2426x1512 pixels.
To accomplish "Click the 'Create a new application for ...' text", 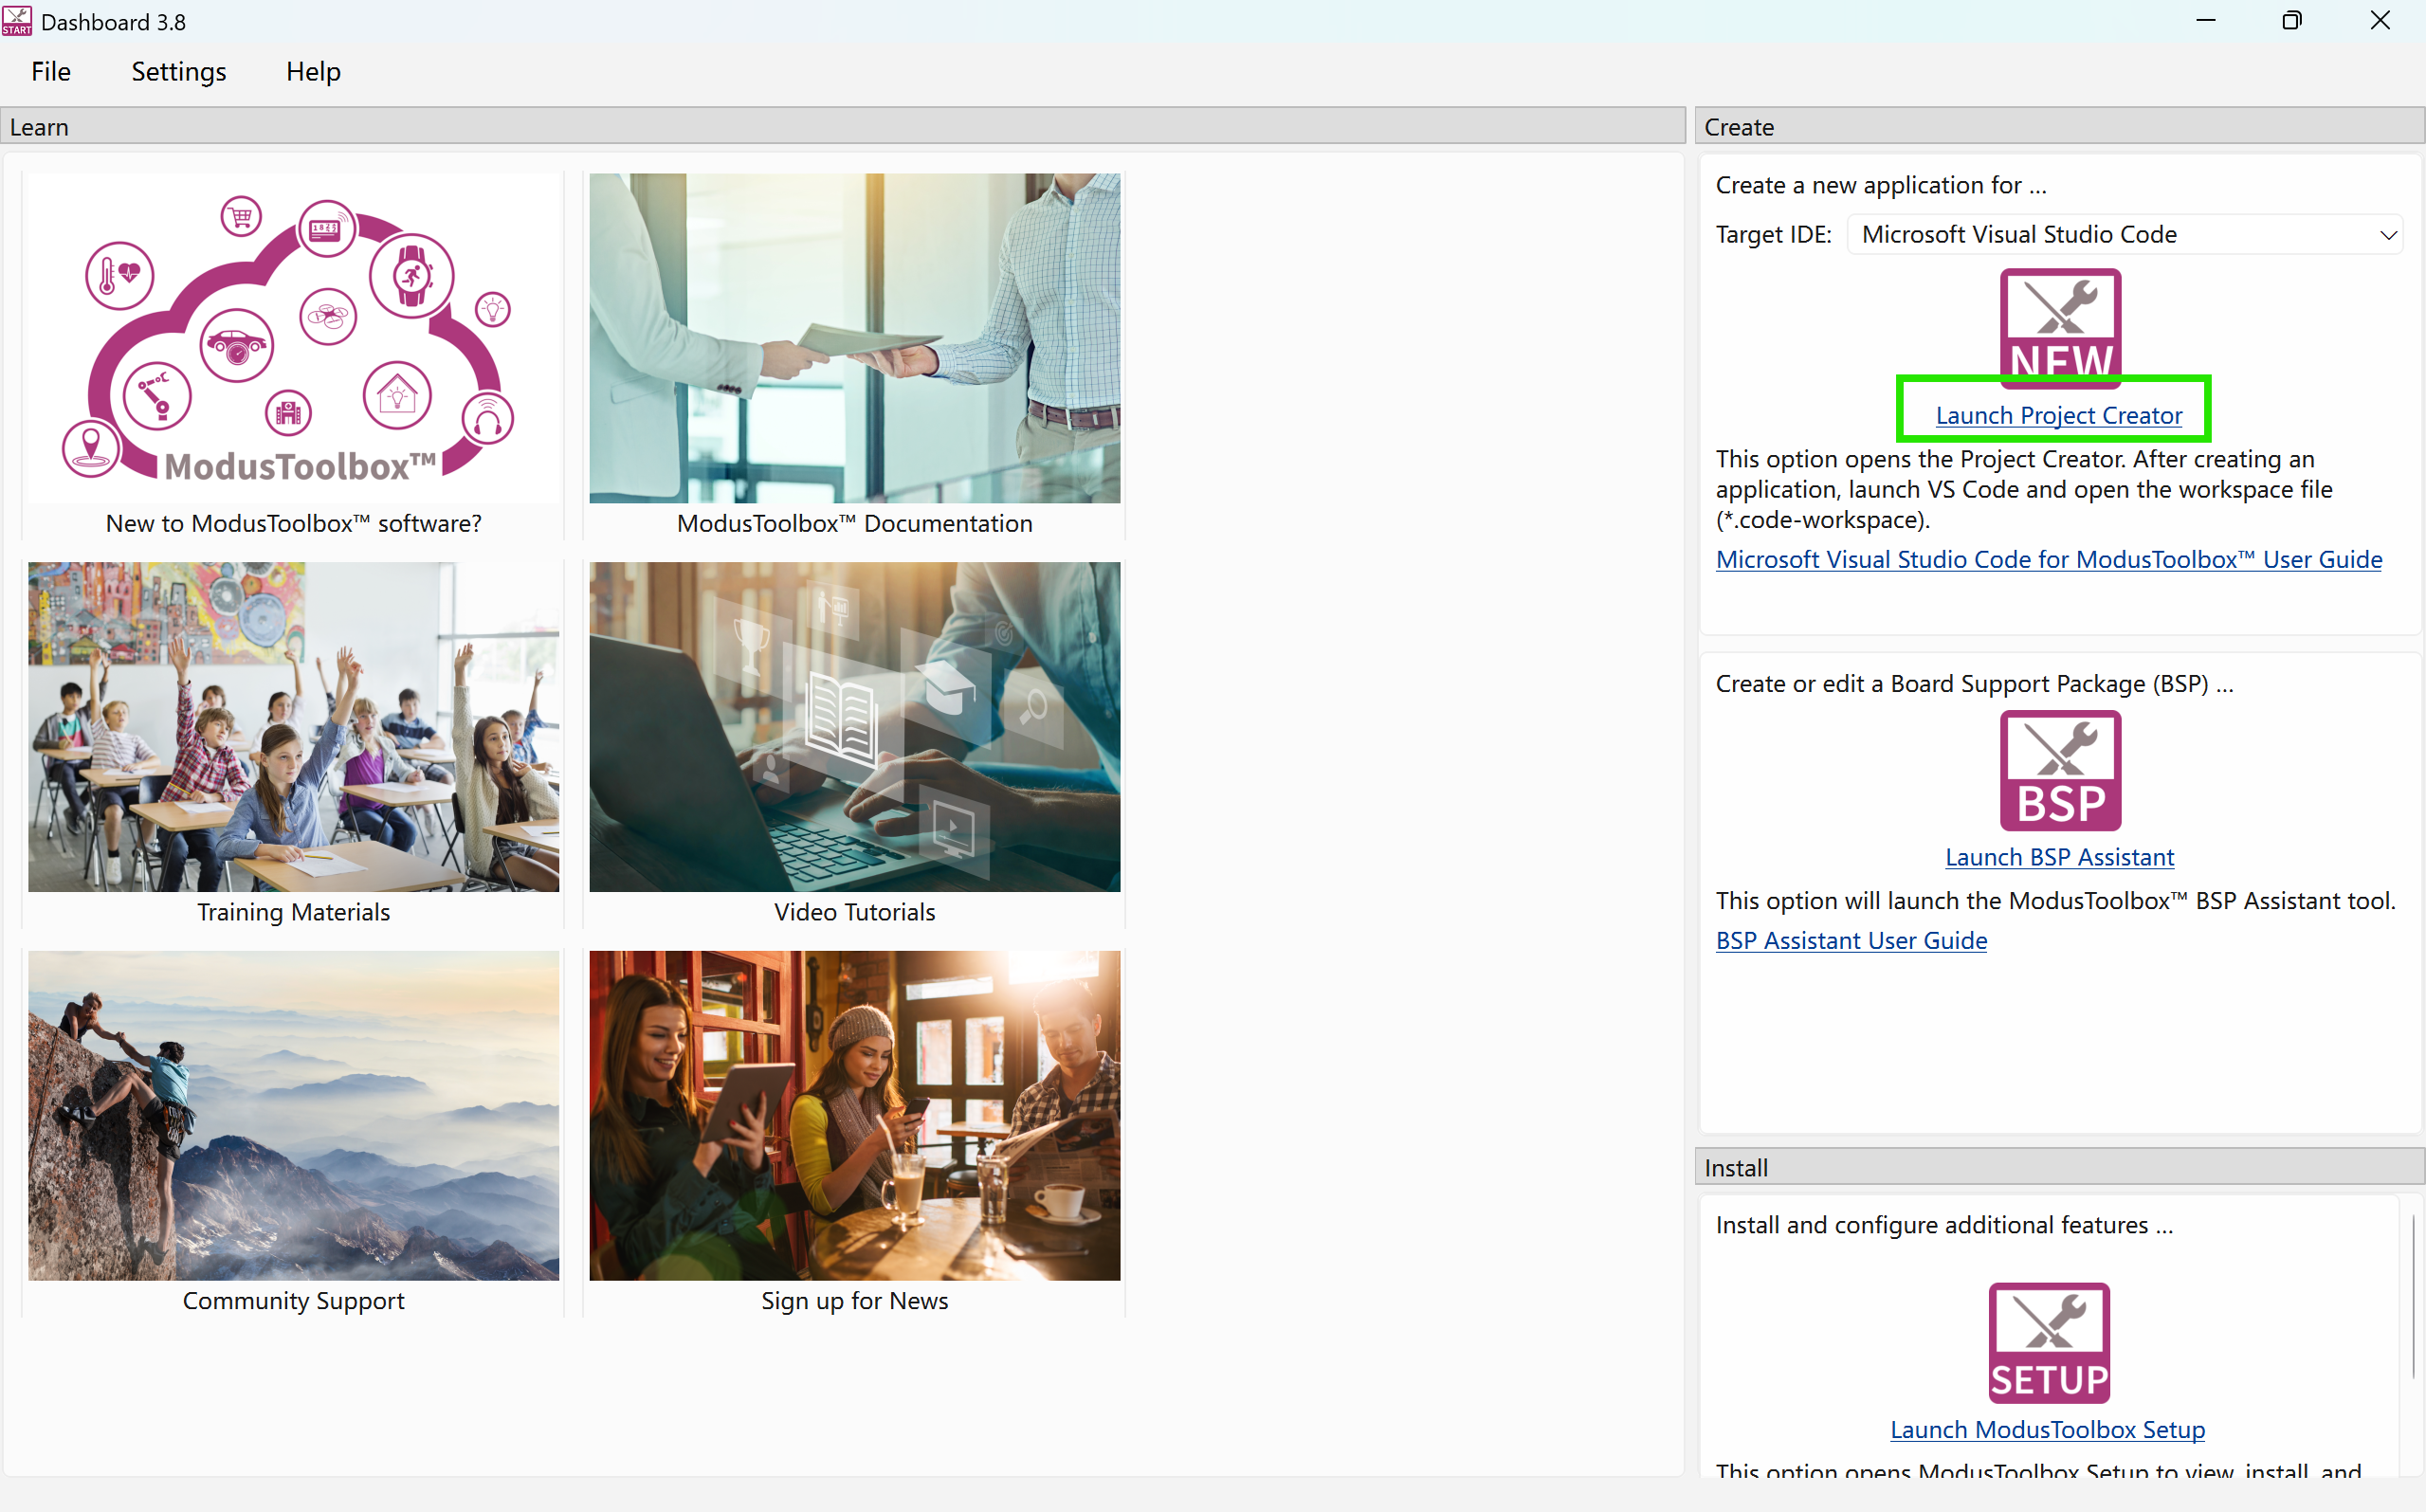I will 1881,185.
